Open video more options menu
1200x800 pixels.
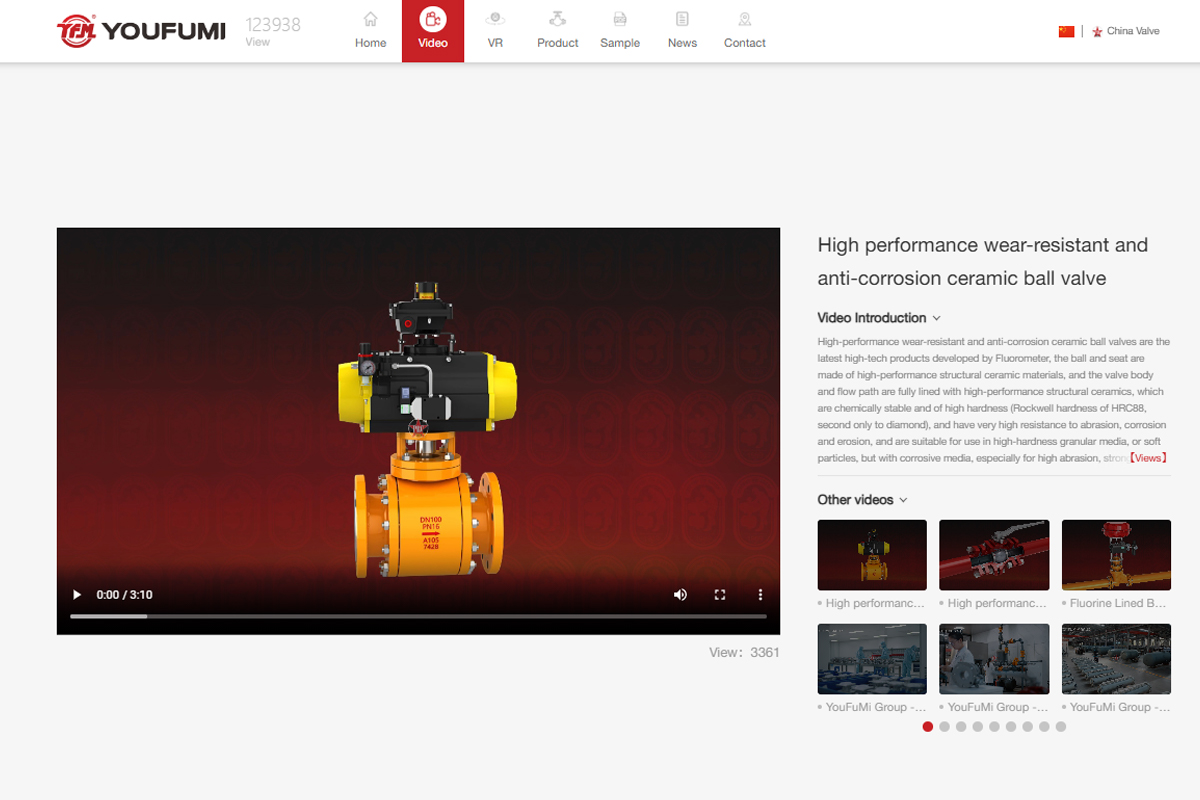click(x=760, y=595)
